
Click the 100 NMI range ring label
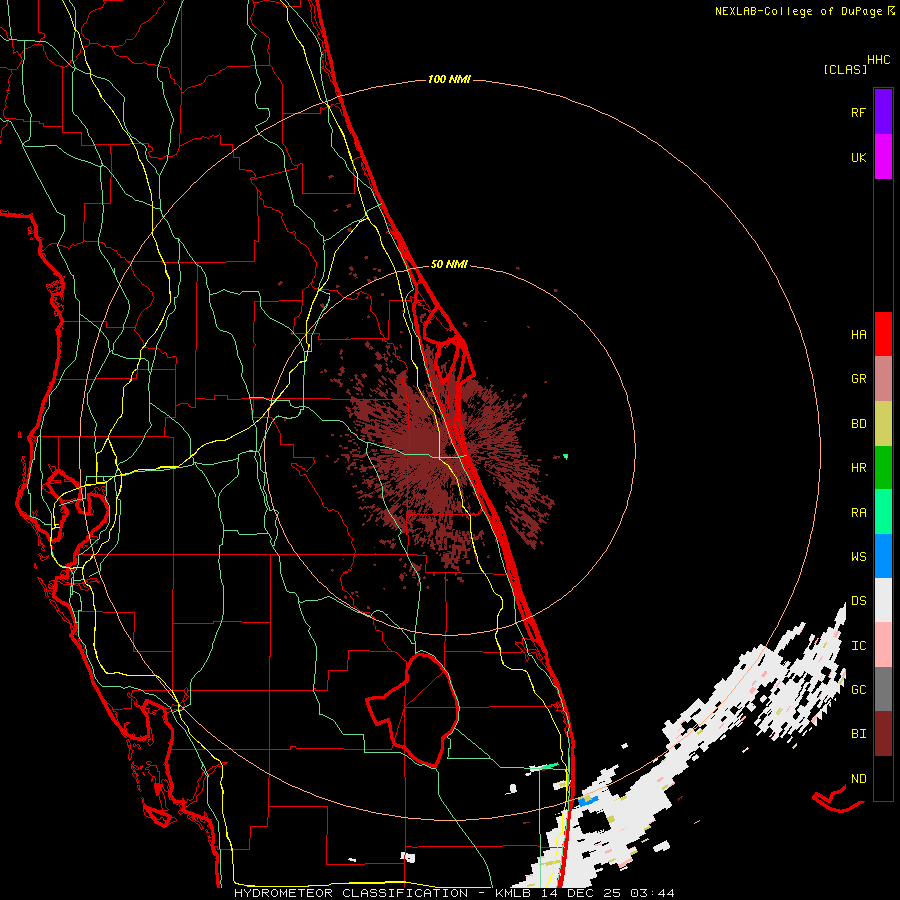449,79
